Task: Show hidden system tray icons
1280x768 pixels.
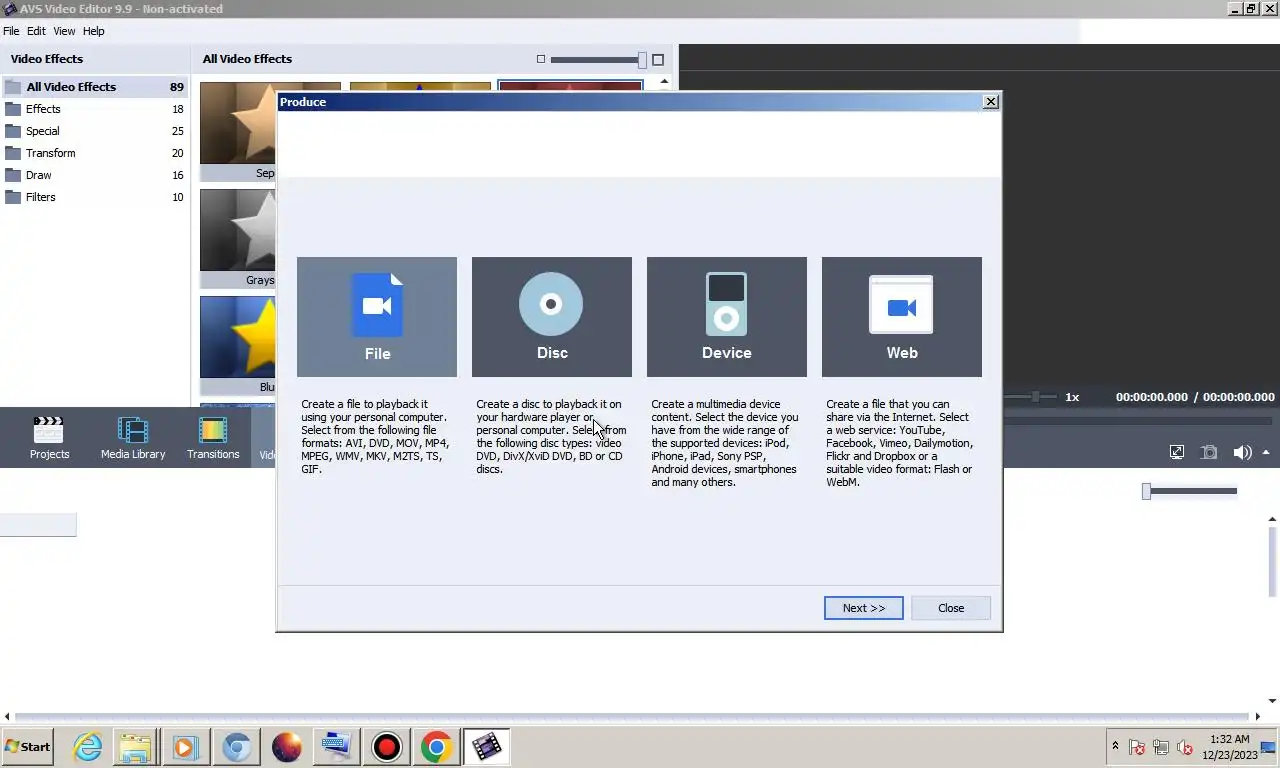Action: pyautogui.click(x=1115, y=747)
